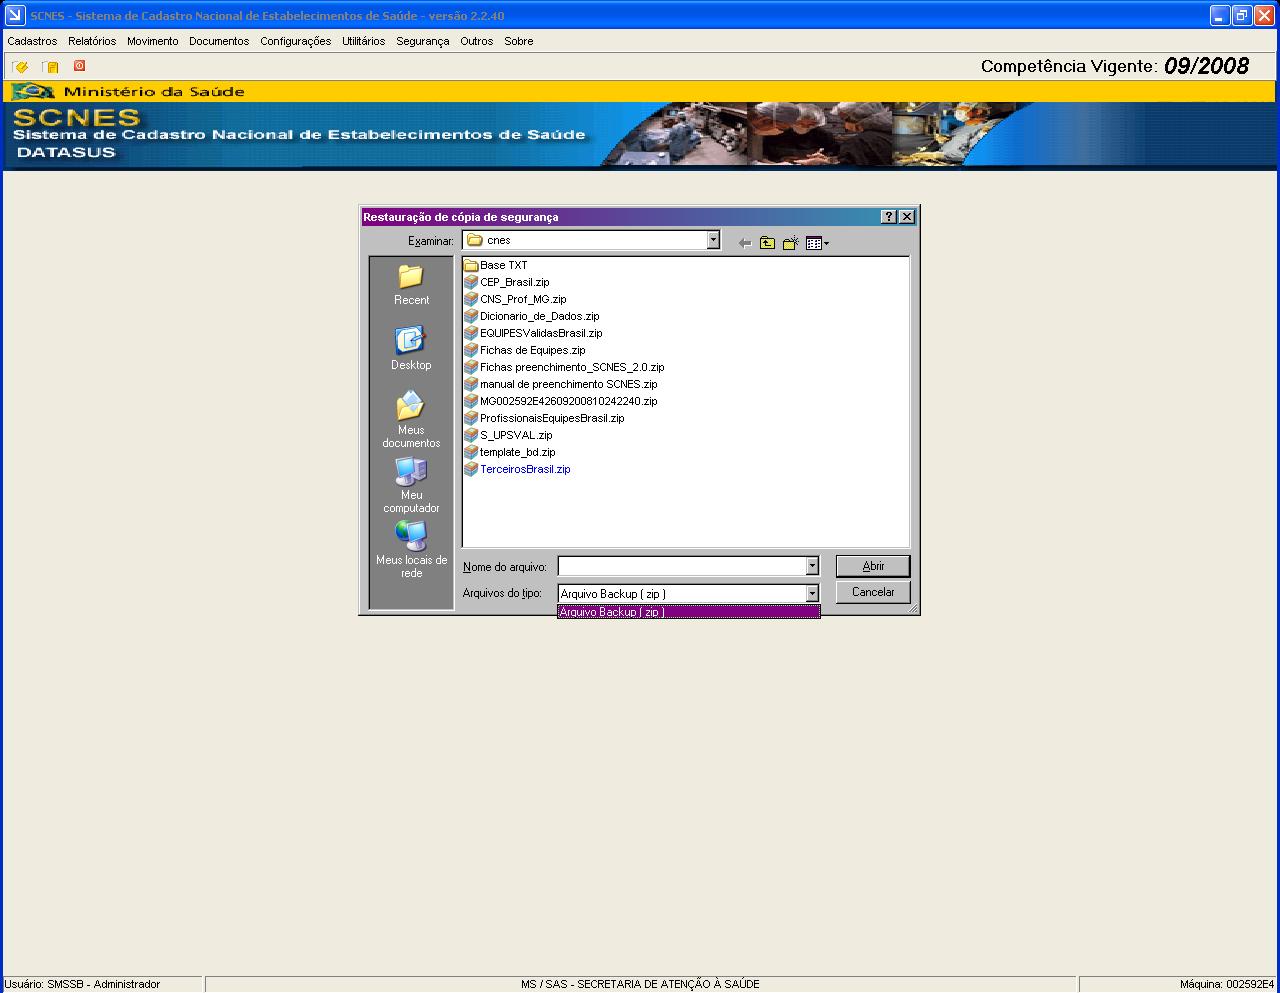Image resolution: width=1280 pixels, height=993 pixels.
Task: Click the red square toolbar icon
Action: click(x=79, y=66)
